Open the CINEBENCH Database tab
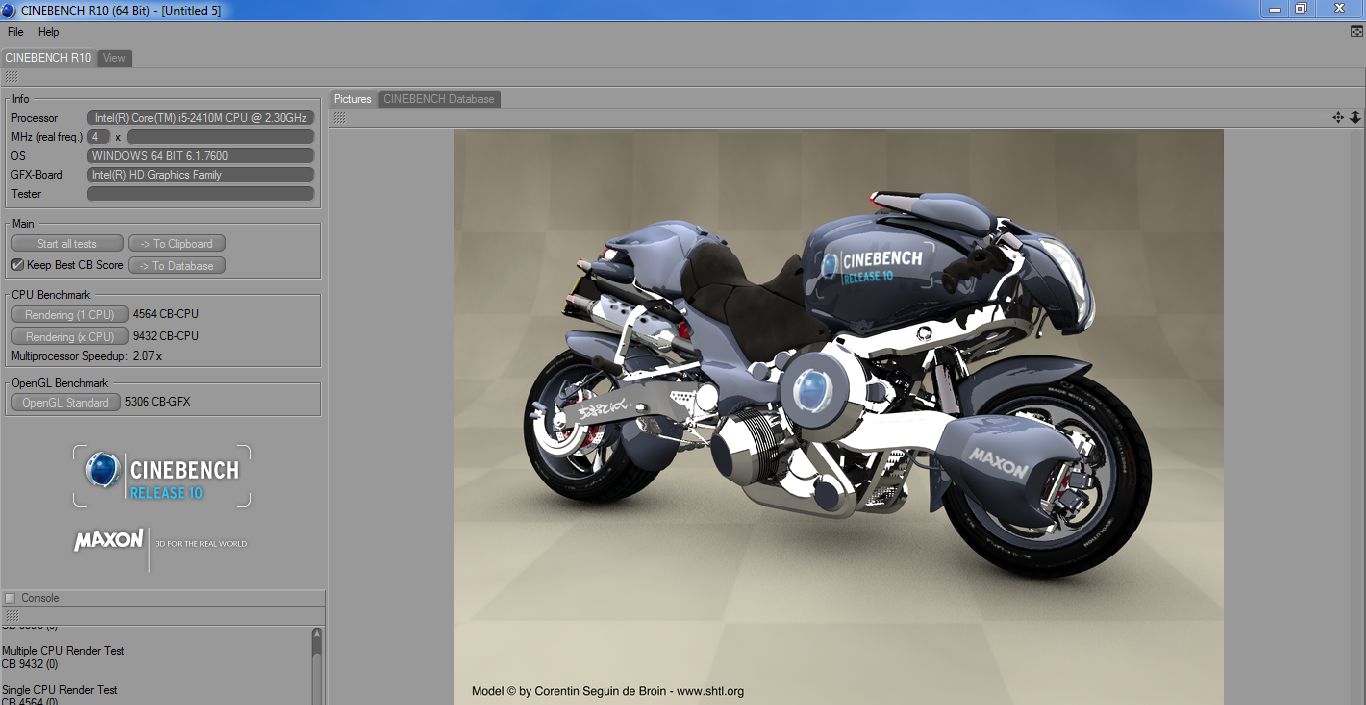The image size is (1366, 705). [x=439, y=99]
